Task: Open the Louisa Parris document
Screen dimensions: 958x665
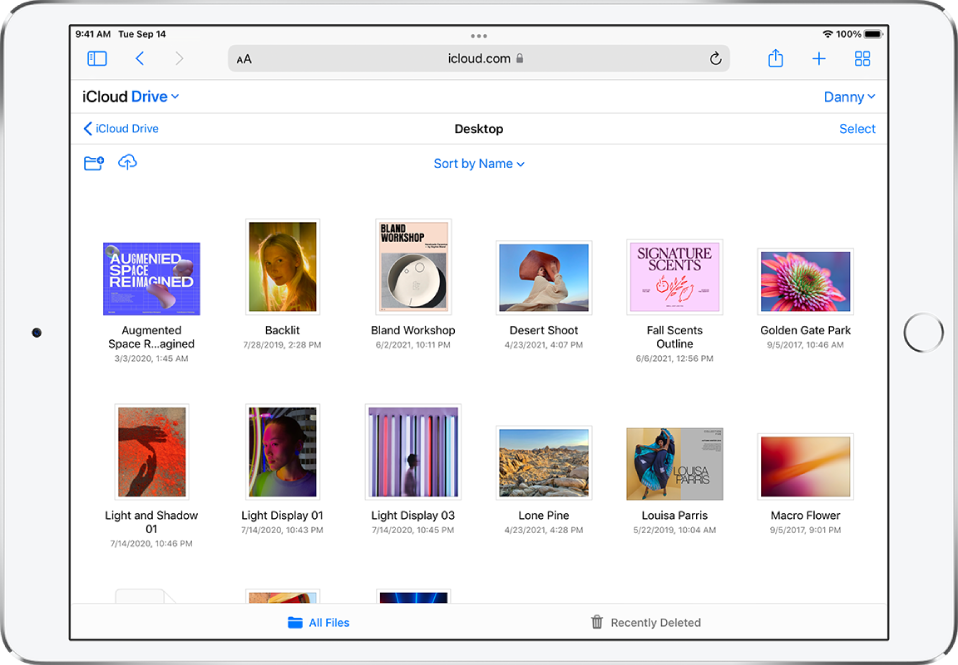Action: [x=675, y=464]
